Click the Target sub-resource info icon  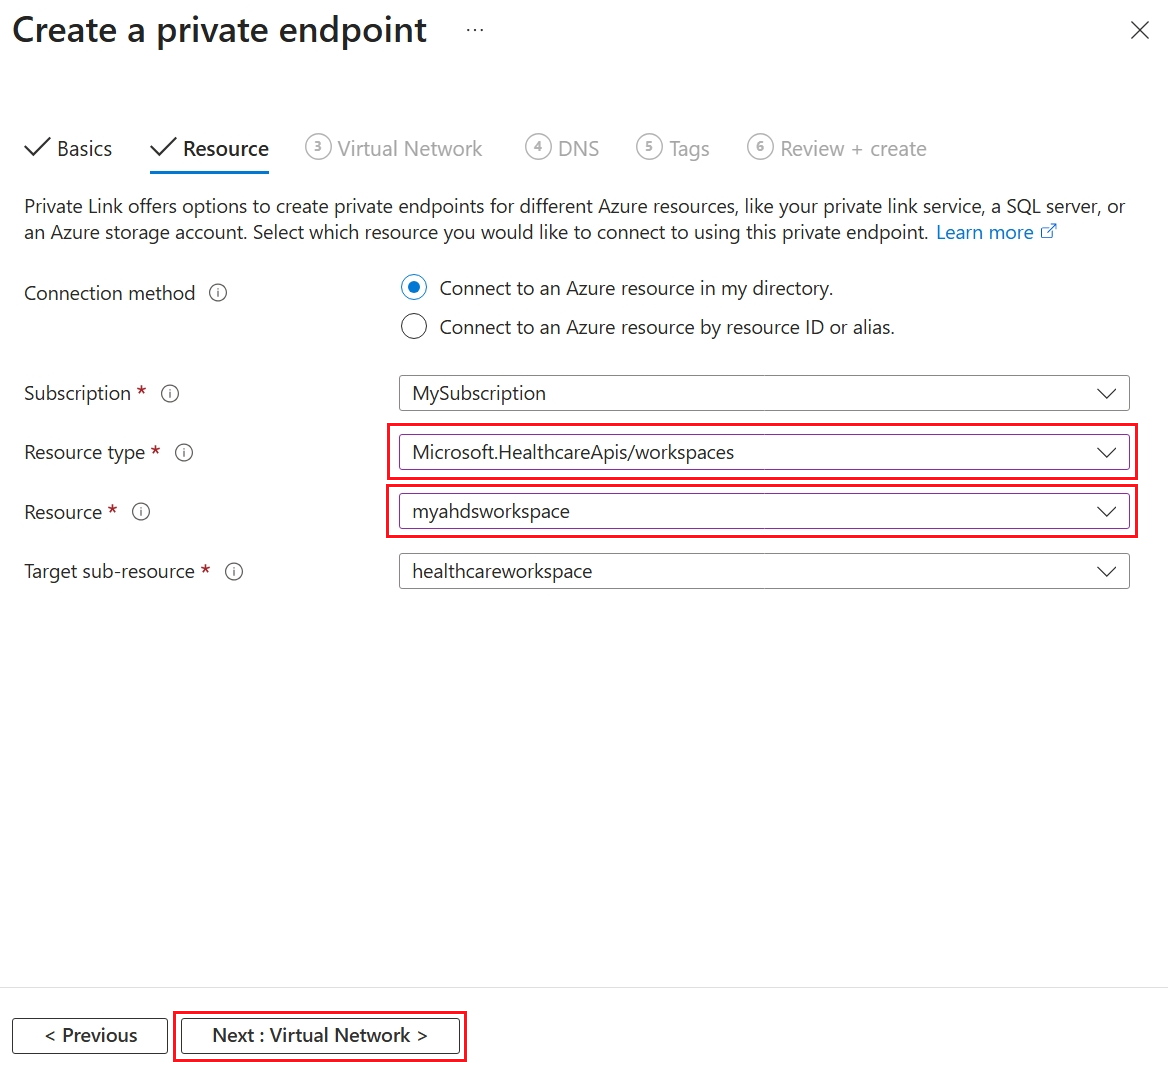[x=234, y=571]
